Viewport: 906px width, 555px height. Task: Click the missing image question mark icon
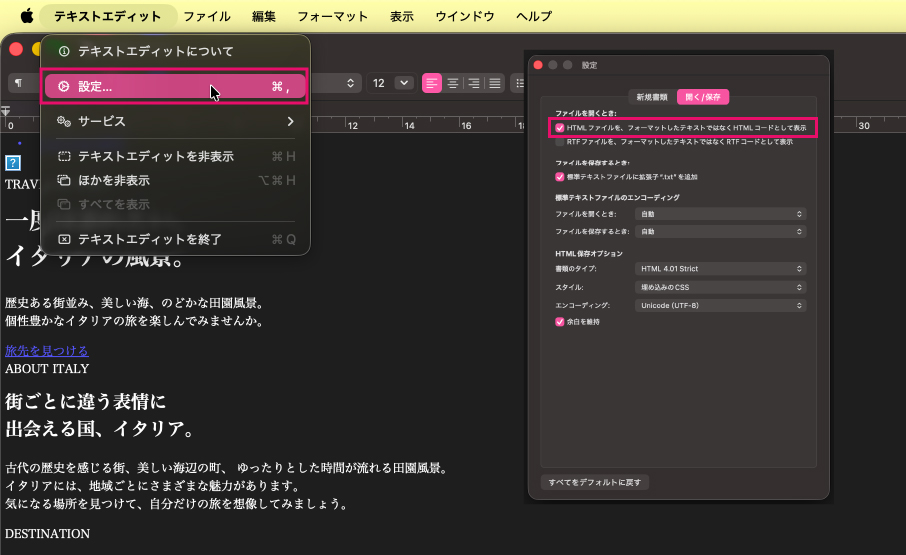tap(13, 163)
